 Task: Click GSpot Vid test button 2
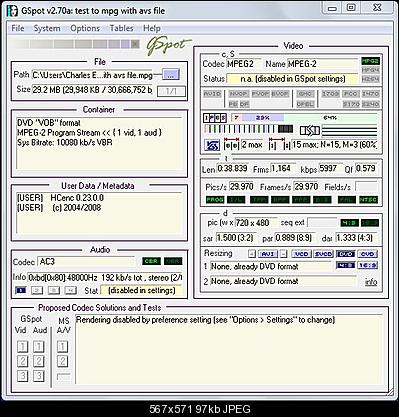22,361
